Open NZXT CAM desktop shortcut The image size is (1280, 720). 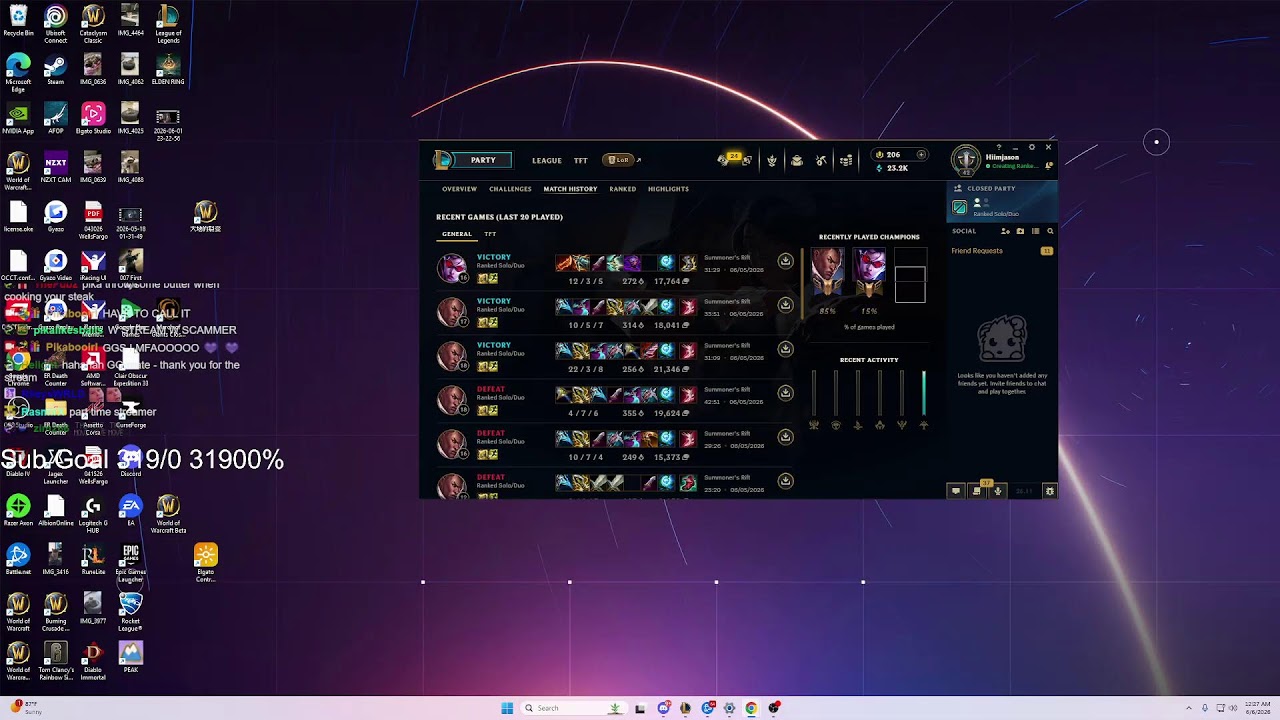pyautogui.click(x=56, y=168)
